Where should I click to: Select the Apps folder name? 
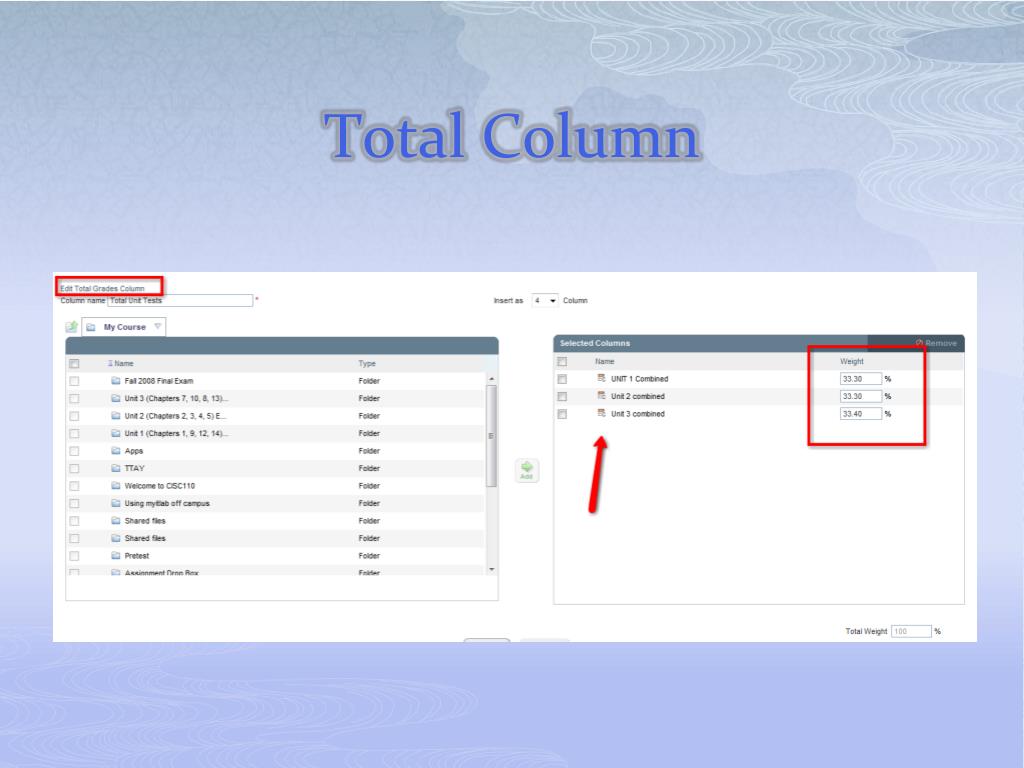(134, 451)
